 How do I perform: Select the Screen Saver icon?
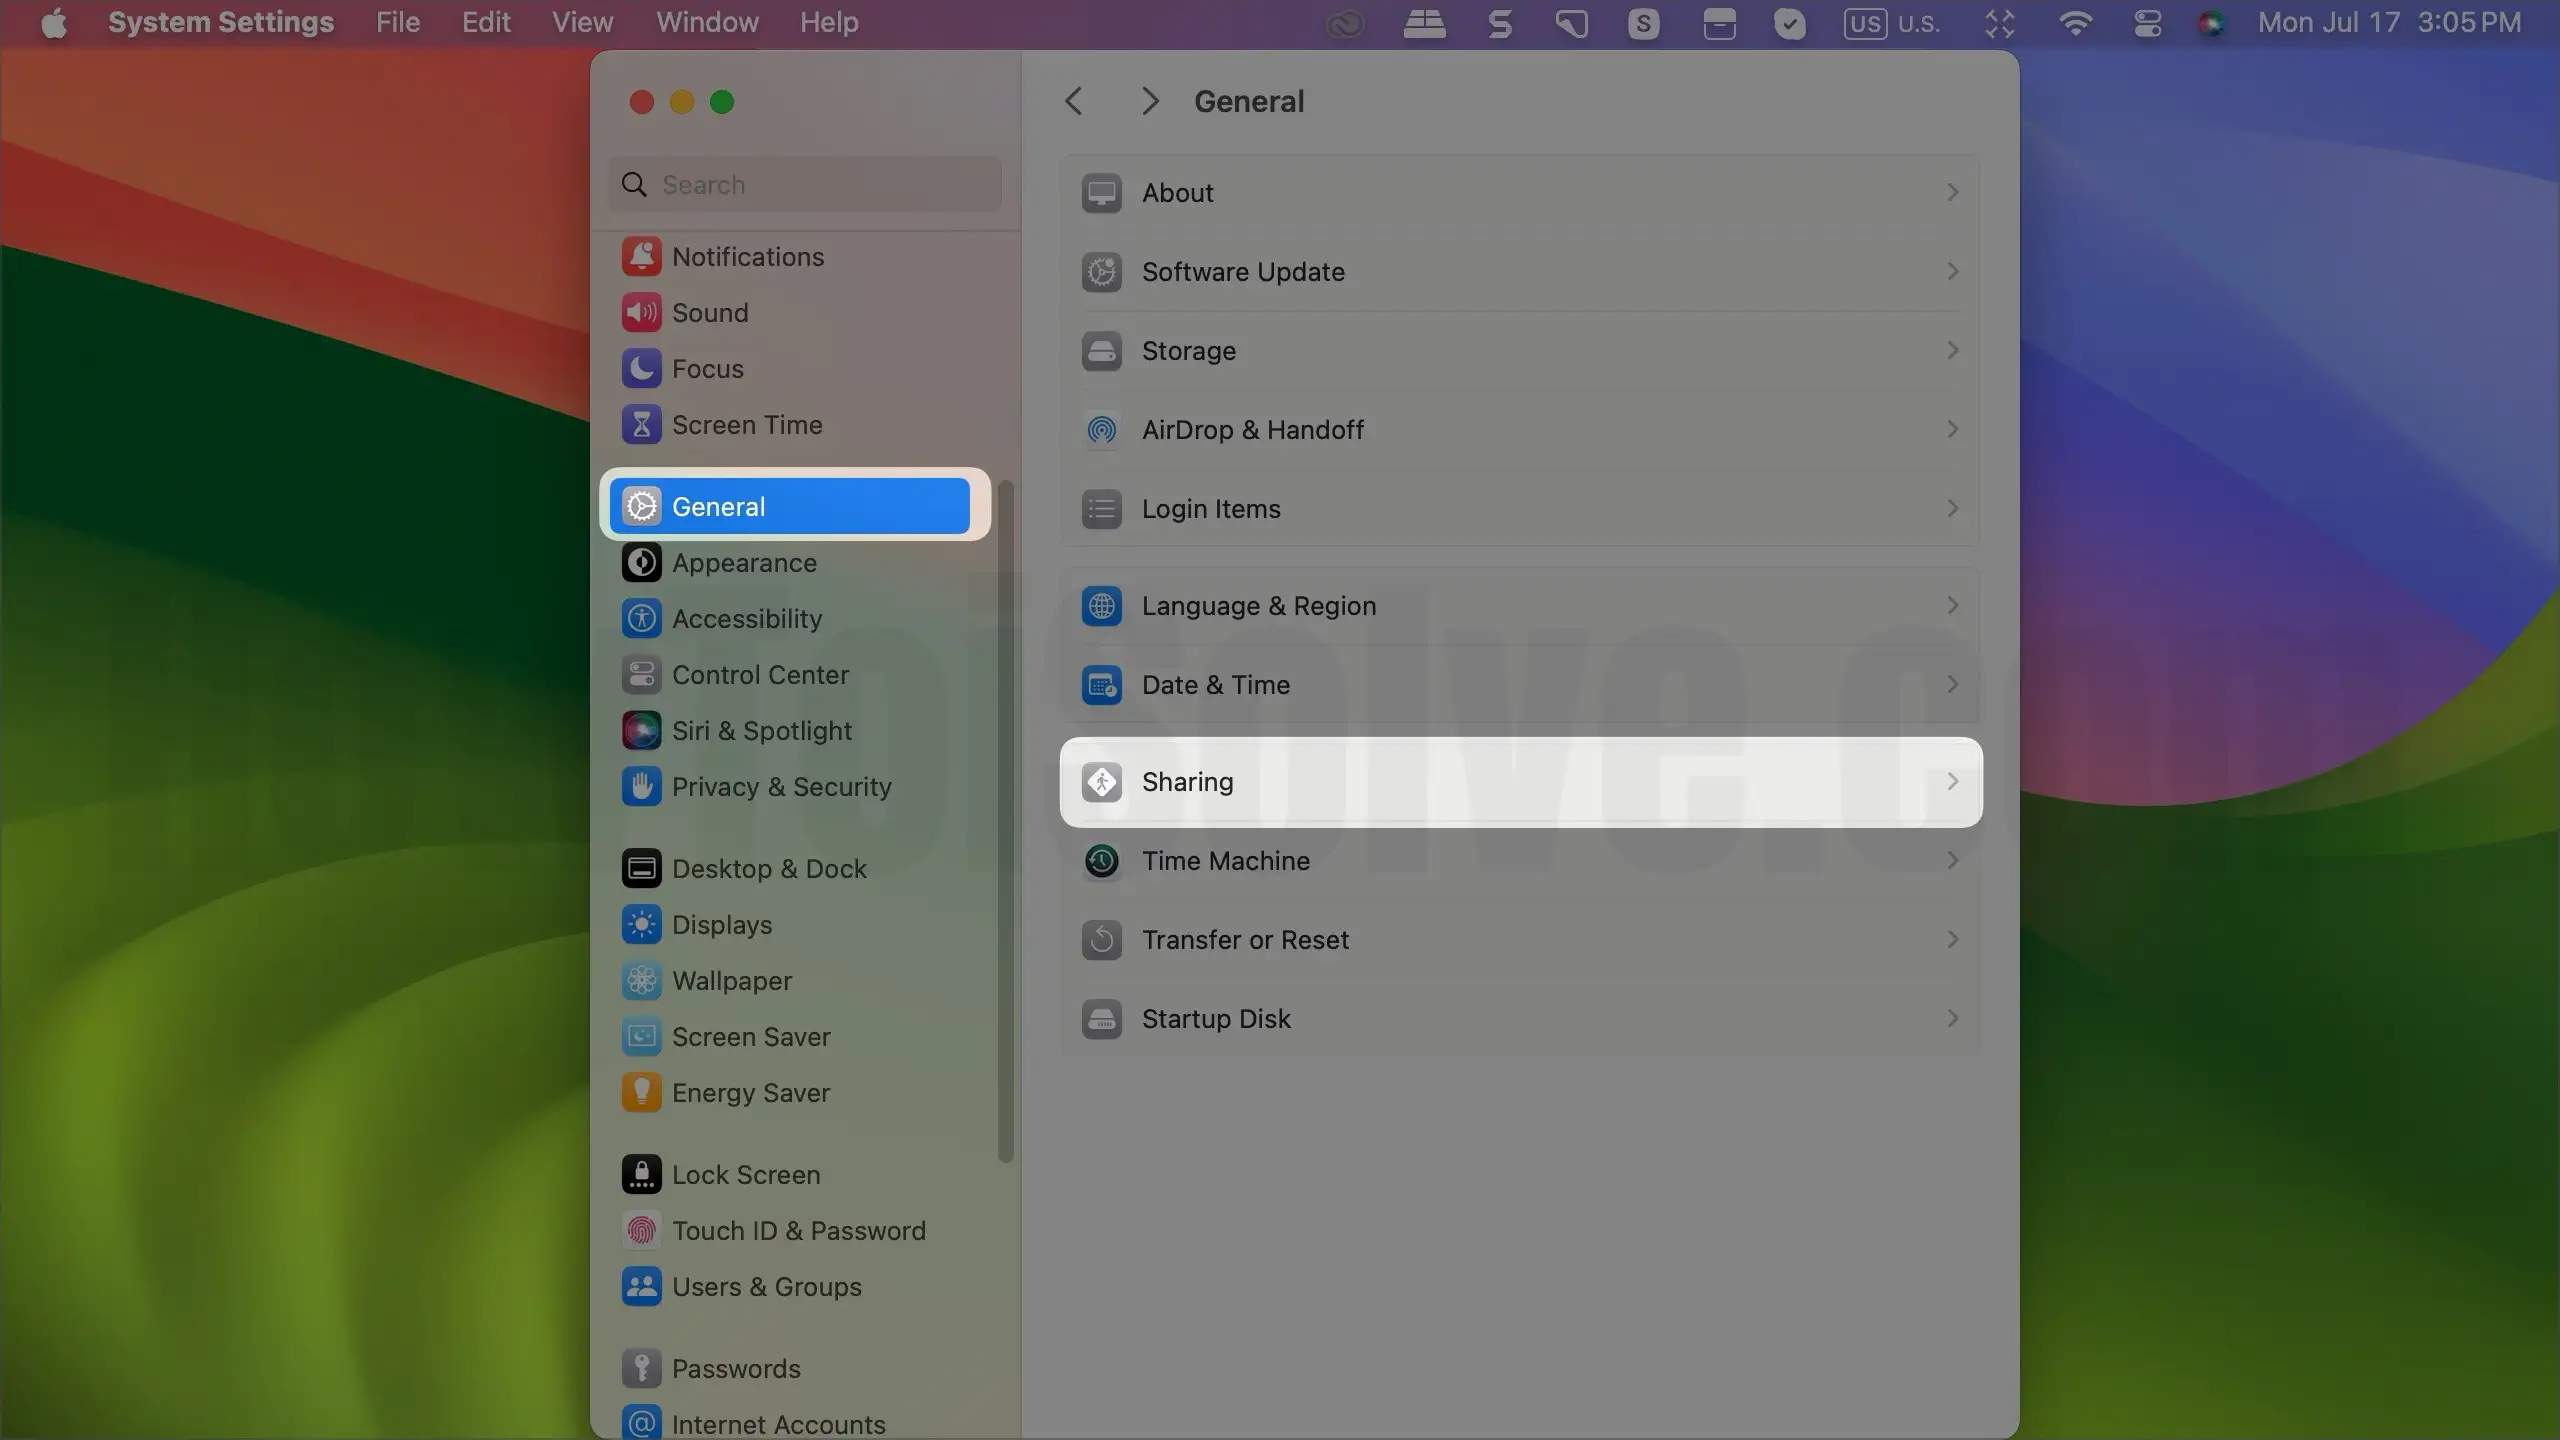(x=641, y=1037)
